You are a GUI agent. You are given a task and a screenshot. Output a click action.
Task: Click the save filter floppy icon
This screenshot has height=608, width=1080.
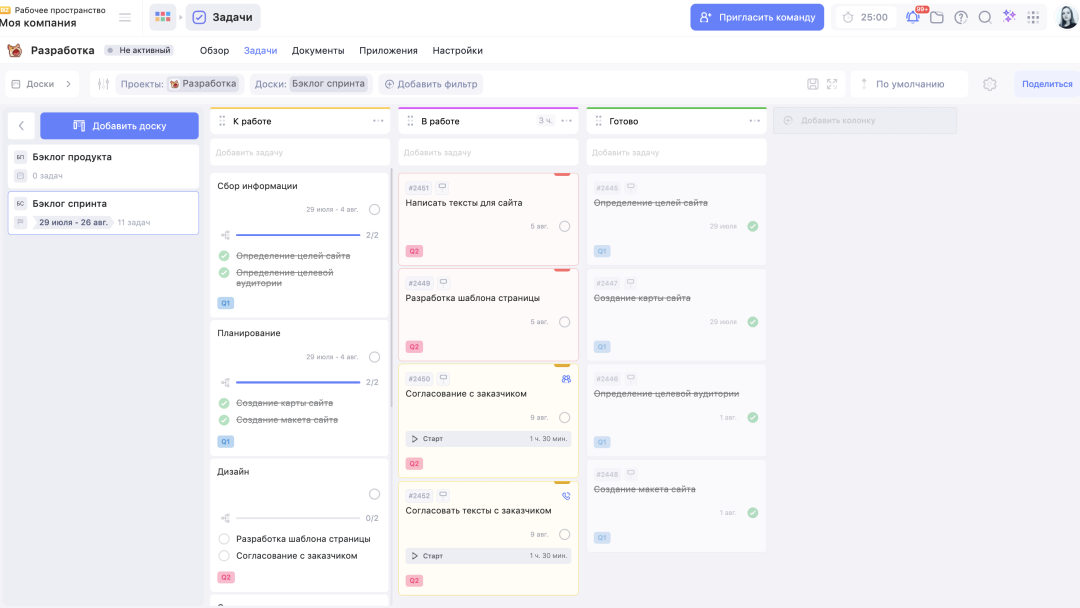tap(813, 84)
